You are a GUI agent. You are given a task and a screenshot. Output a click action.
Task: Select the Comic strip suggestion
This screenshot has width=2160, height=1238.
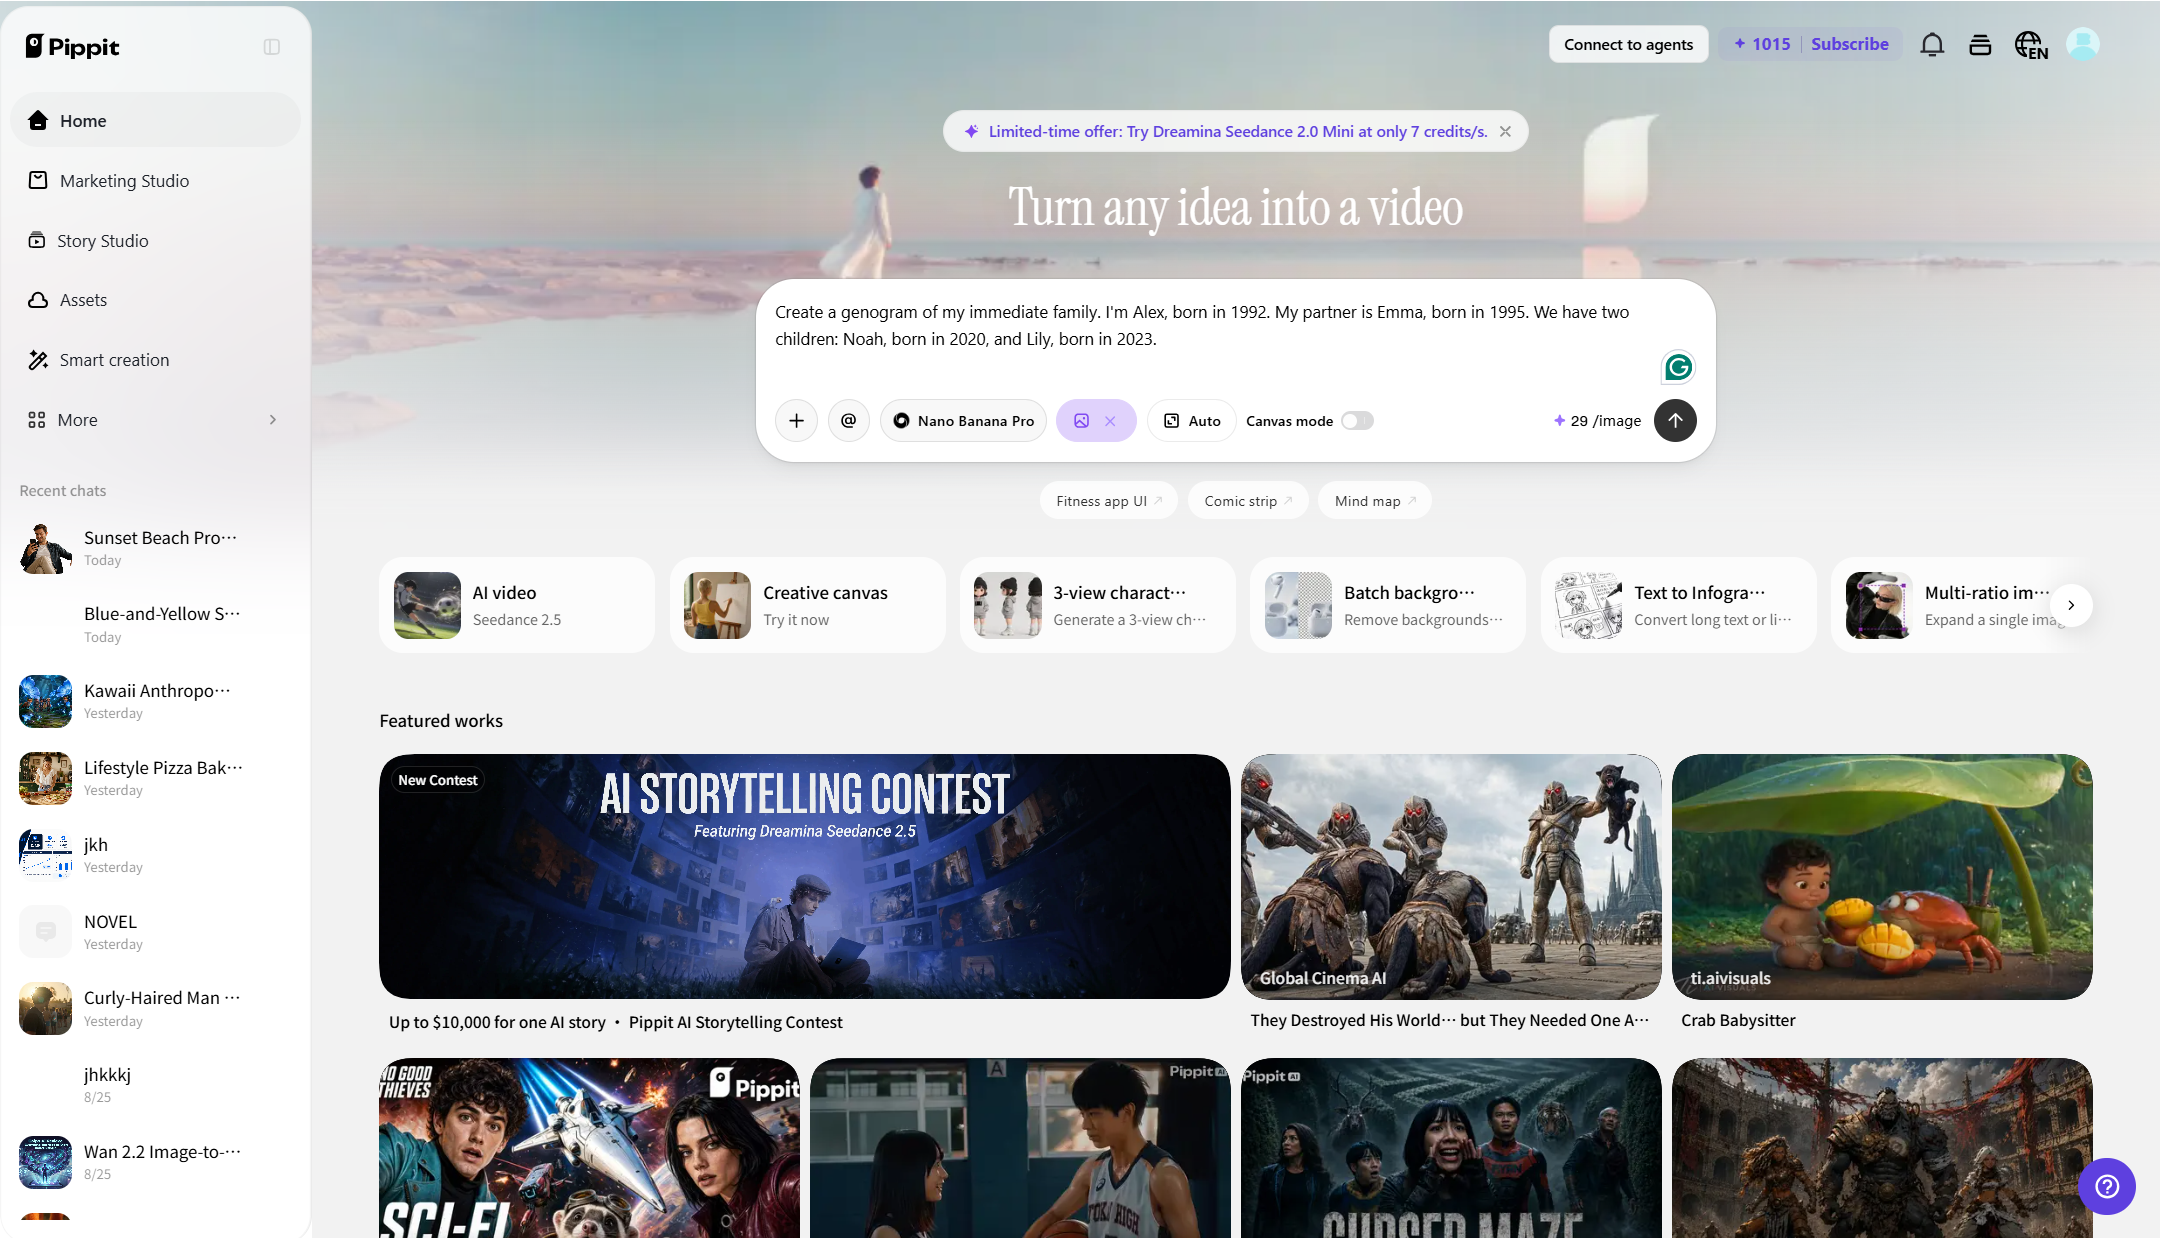(1248, 501)
